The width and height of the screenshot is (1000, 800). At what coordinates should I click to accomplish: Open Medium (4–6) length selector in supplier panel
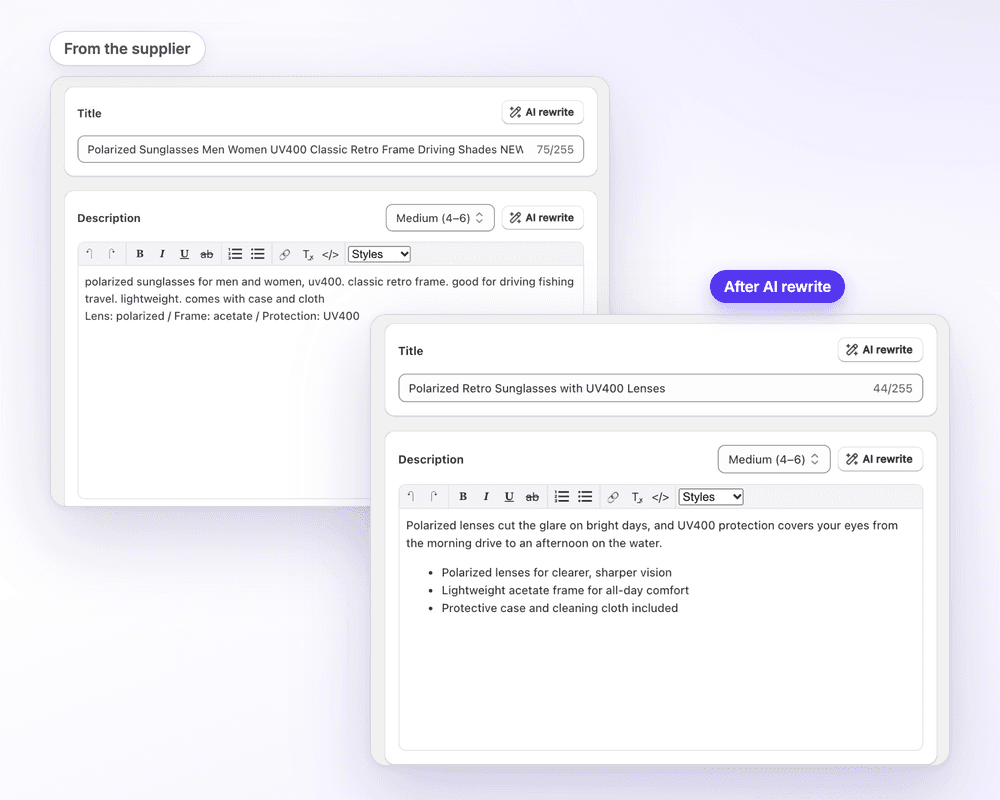click(440, 218)
